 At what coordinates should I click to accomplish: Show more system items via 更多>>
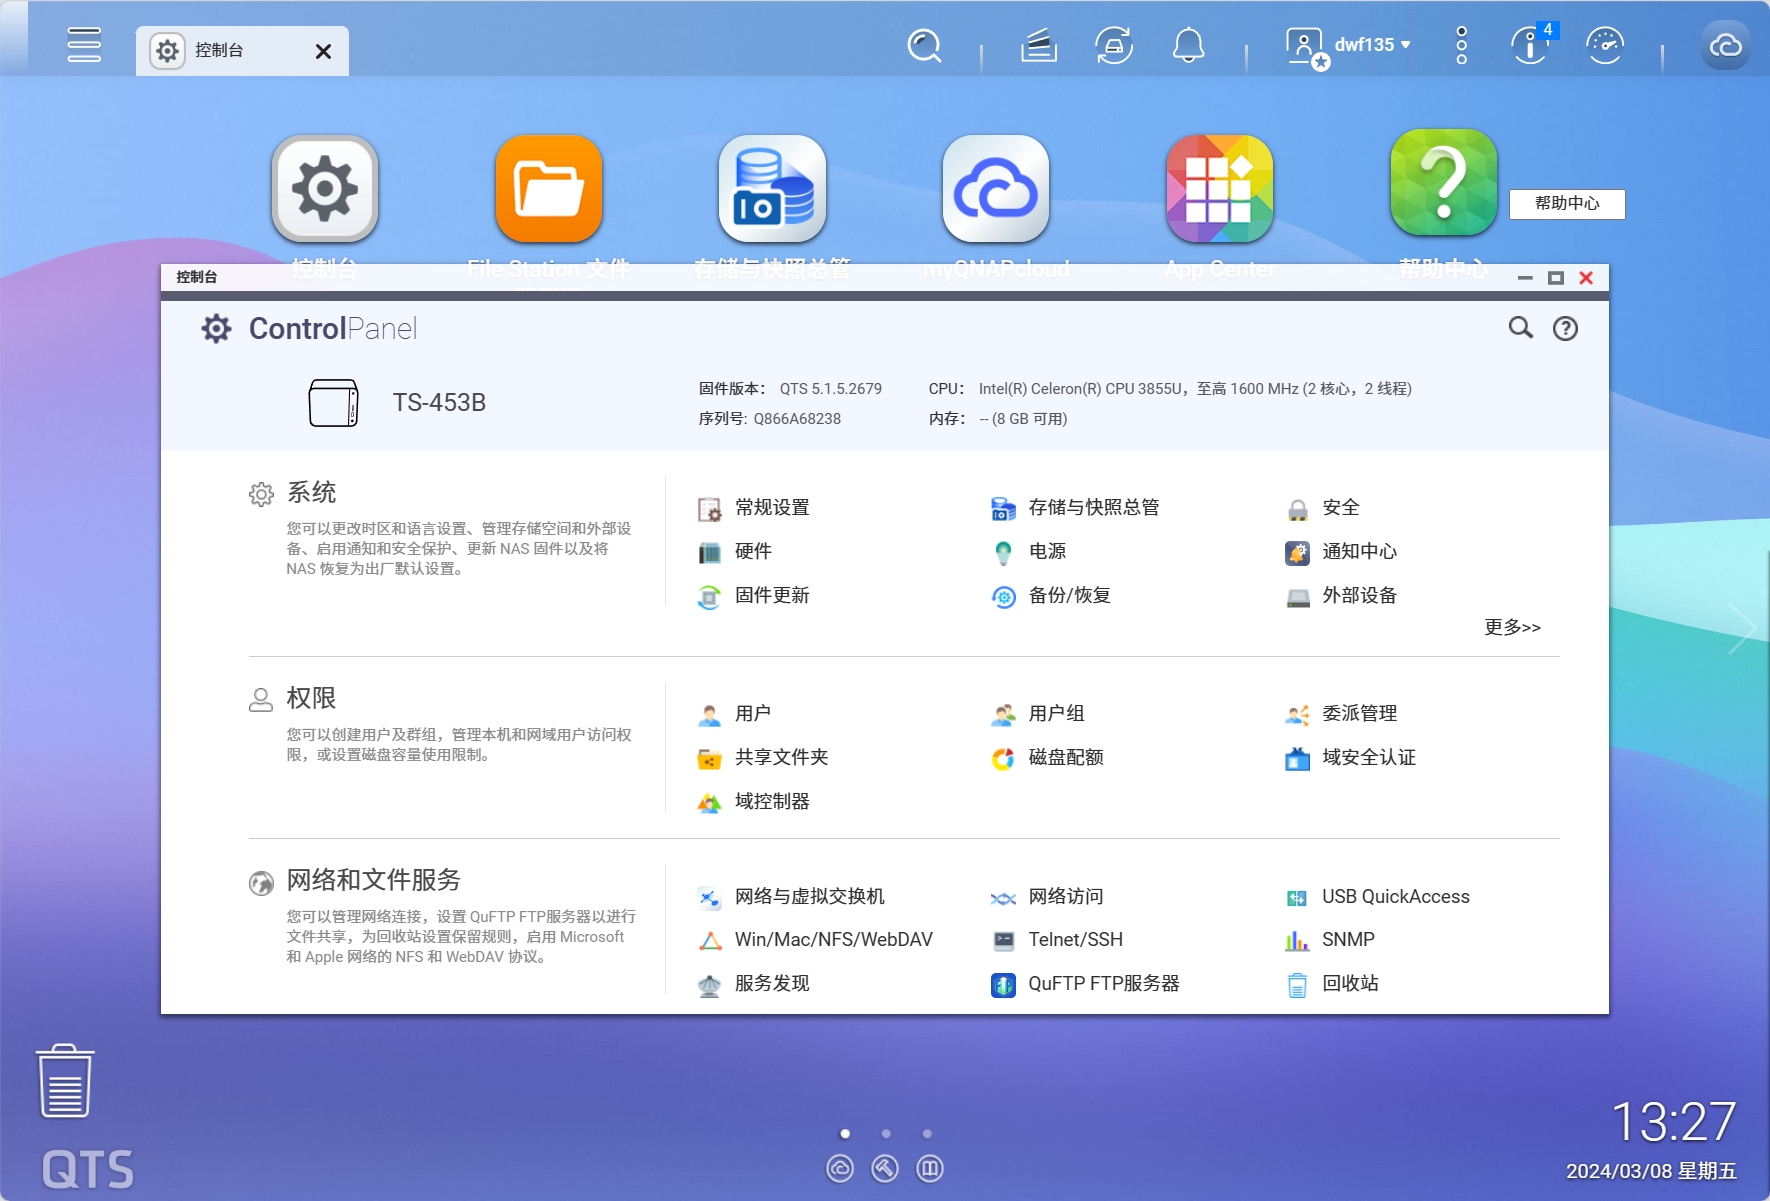click(1512, 627)
